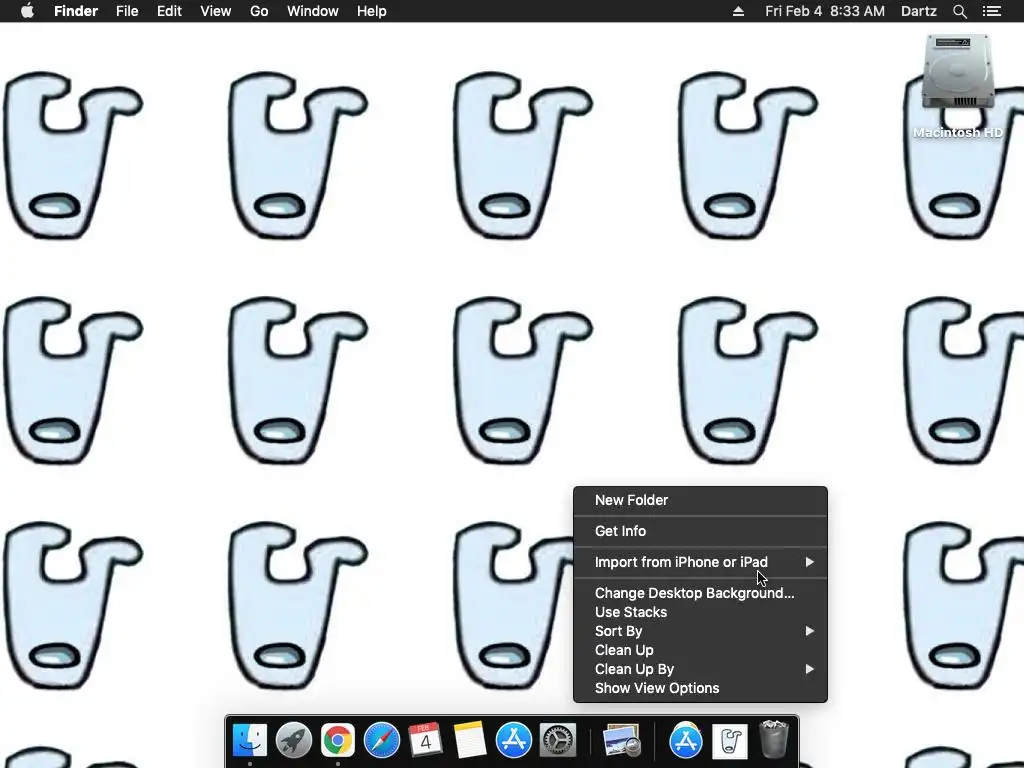Open the Notes app in Dock
The height and width of the screenshot is (768, 1024).
pyautogui.click(x=469, y=741)
